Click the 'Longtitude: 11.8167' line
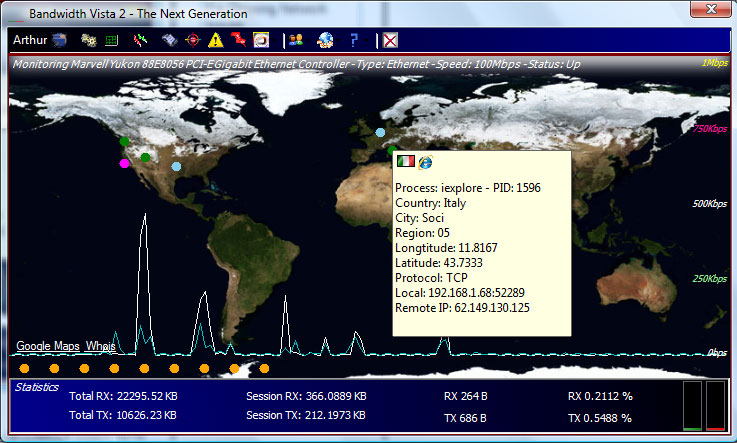737x443 pixels. 446,248
